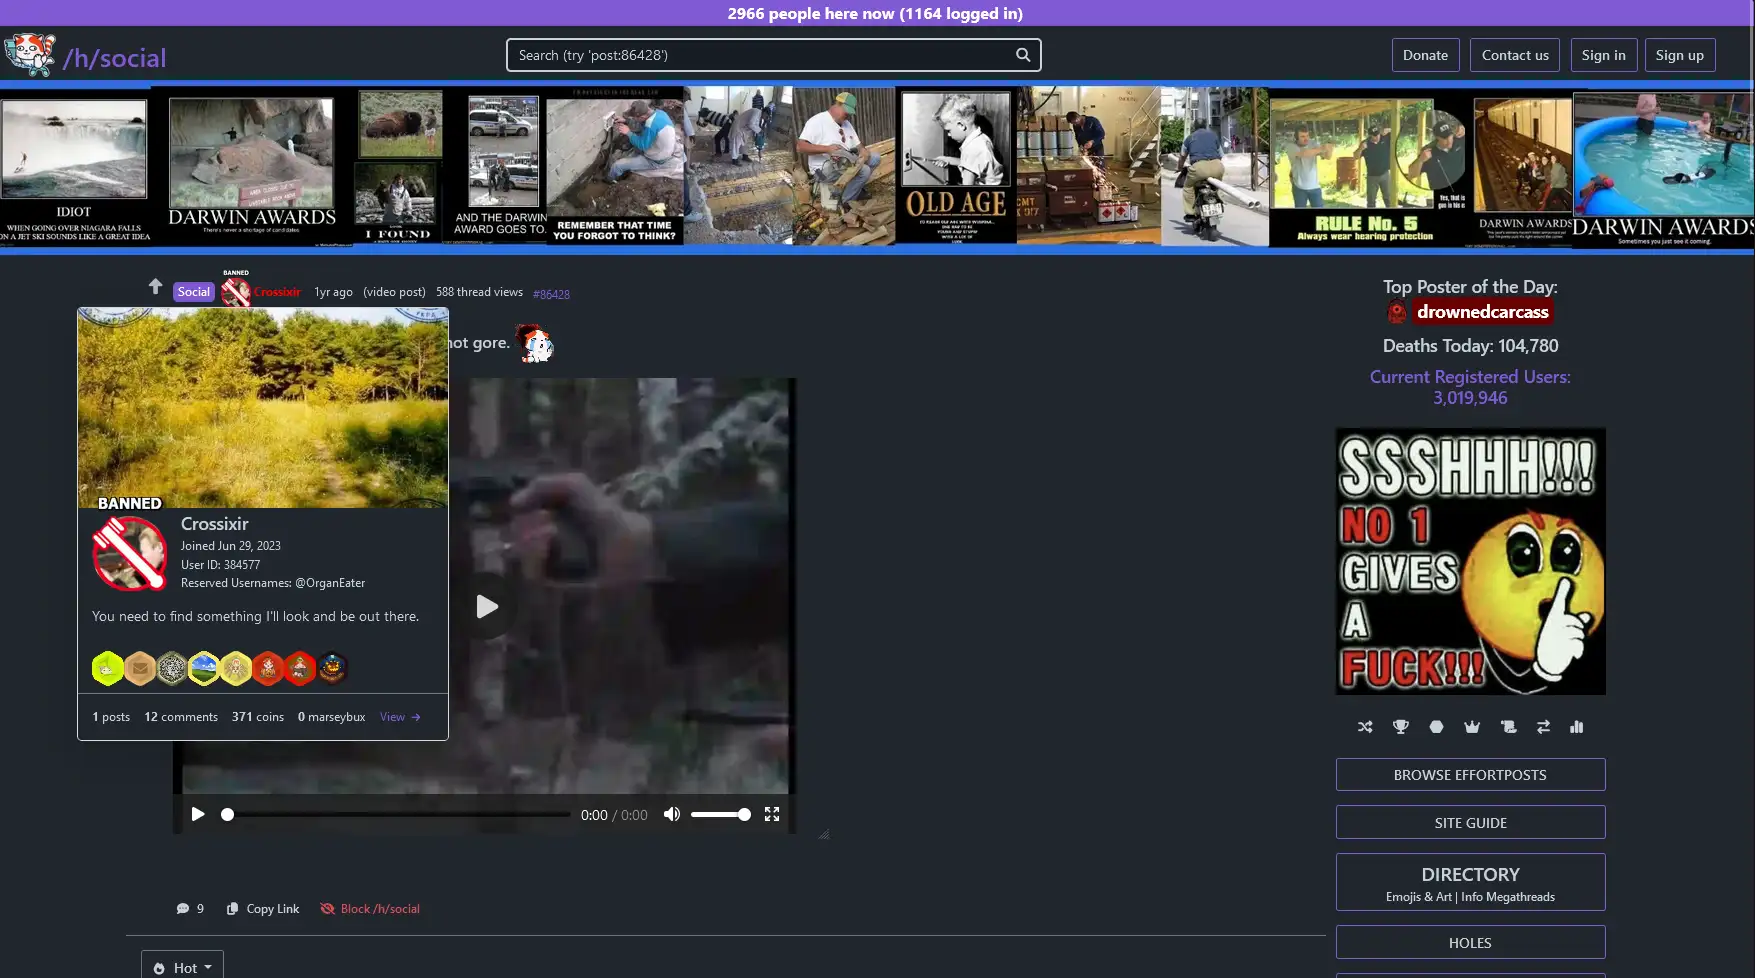Image resolution: width=1755 pixels, height=978 pixels.
Task: Click Block /h/social
Action: tap(370, 909)
